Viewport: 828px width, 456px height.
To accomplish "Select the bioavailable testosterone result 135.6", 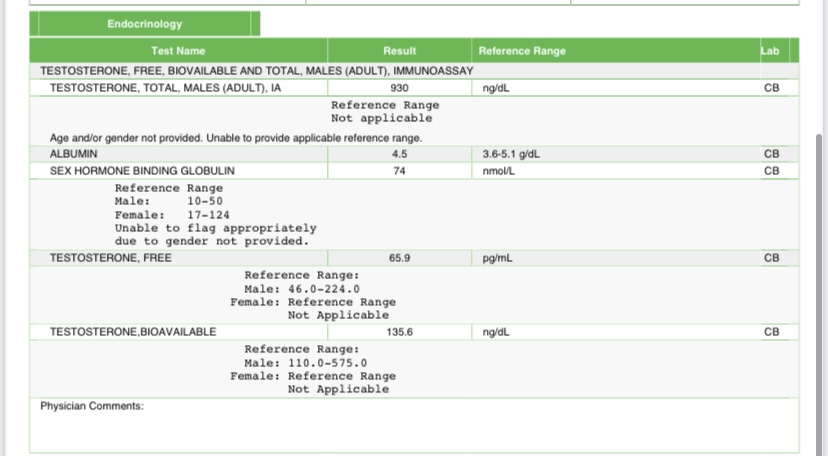I will point(399,332).
